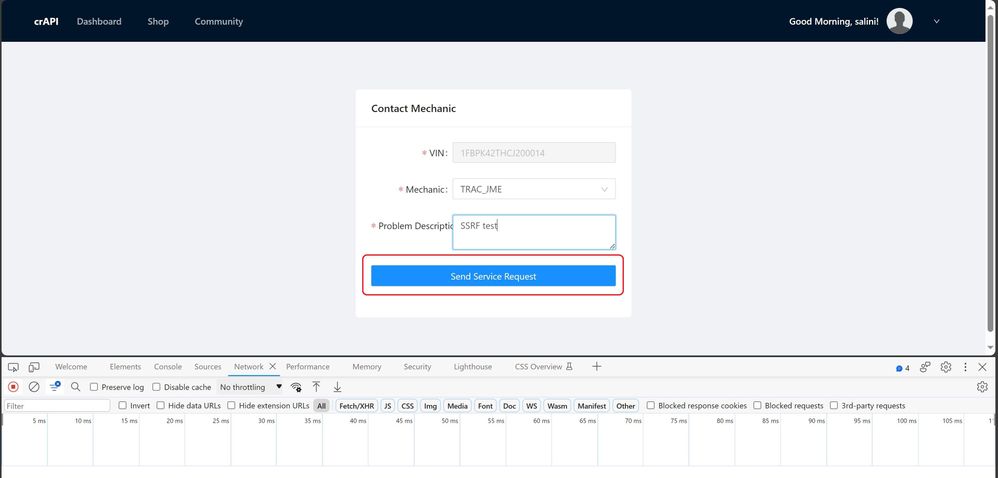This screenshot has width=998, height=478.
Task: Switch to the Elements tab
Action: (x=125, y=367)
